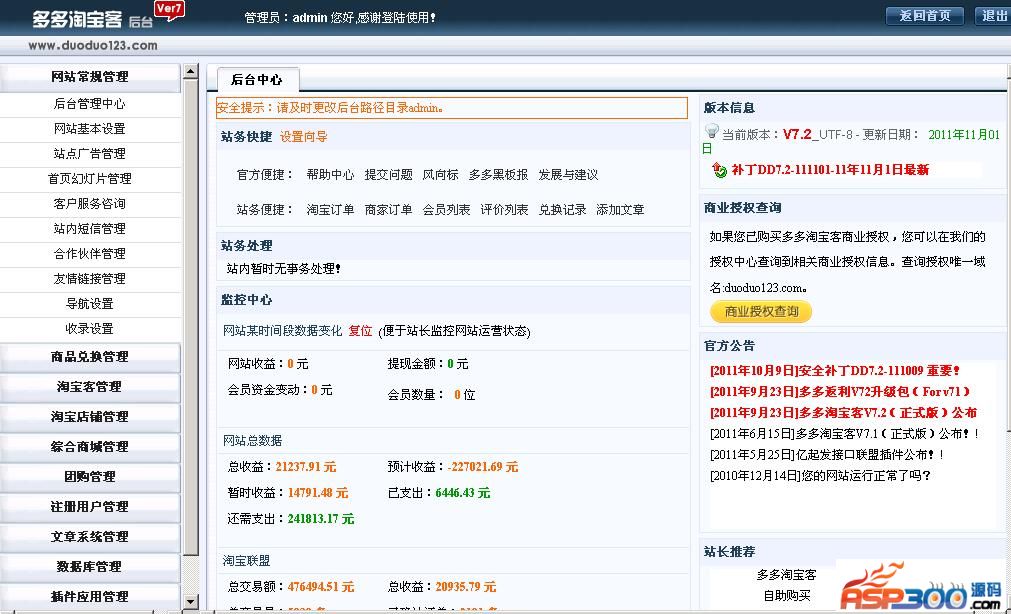This screenshot has height=614, width=1011.
Task: Open the 添加文章 shortcut
Action: click(620, 210)
